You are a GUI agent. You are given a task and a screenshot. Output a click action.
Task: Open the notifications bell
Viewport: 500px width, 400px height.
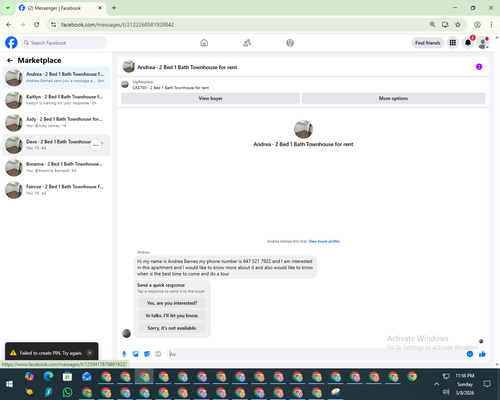[x=468, y=43]
